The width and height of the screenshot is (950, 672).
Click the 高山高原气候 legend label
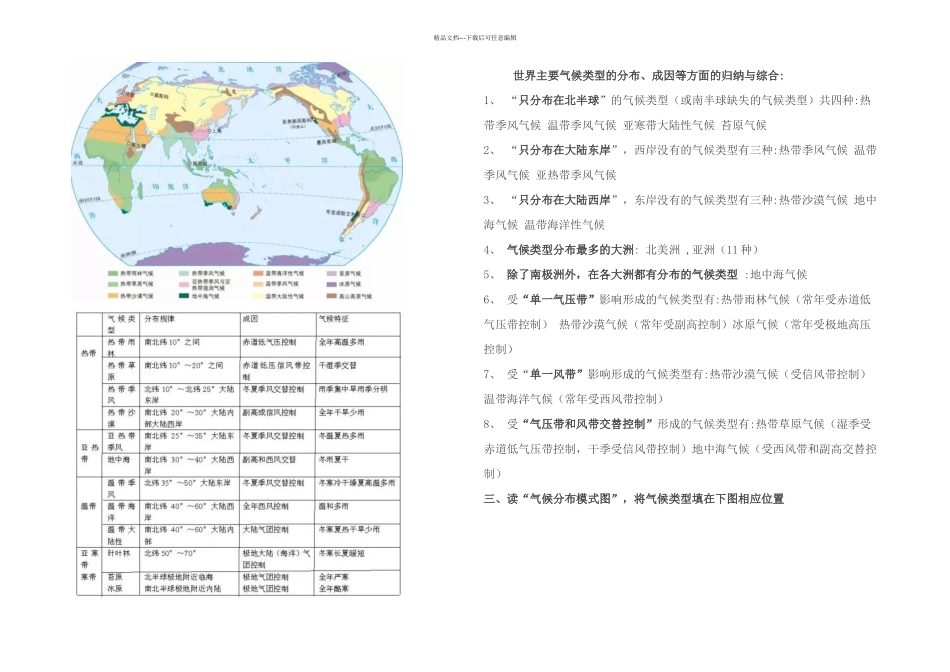pos(356,296)
